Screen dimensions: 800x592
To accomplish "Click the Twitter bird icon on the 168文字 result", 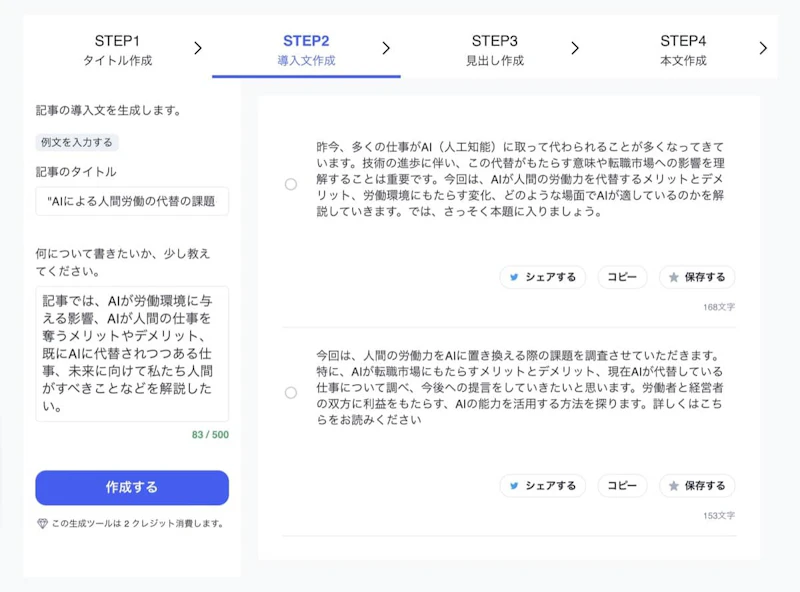I will pos(514,277).
